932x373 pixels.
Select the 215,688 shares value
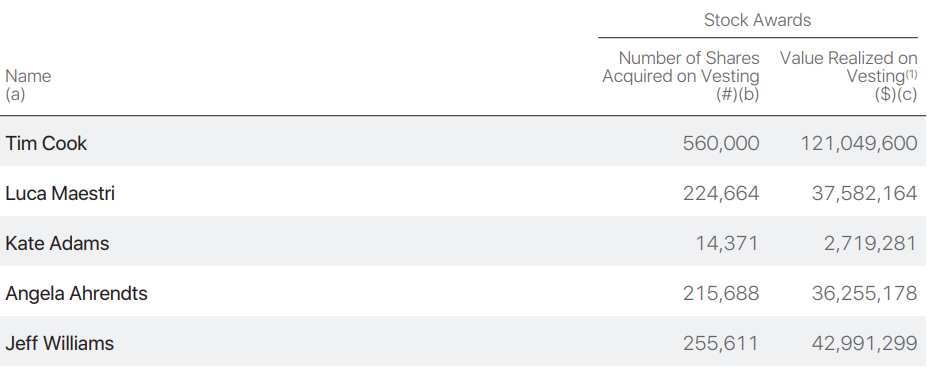coord(721,293)
